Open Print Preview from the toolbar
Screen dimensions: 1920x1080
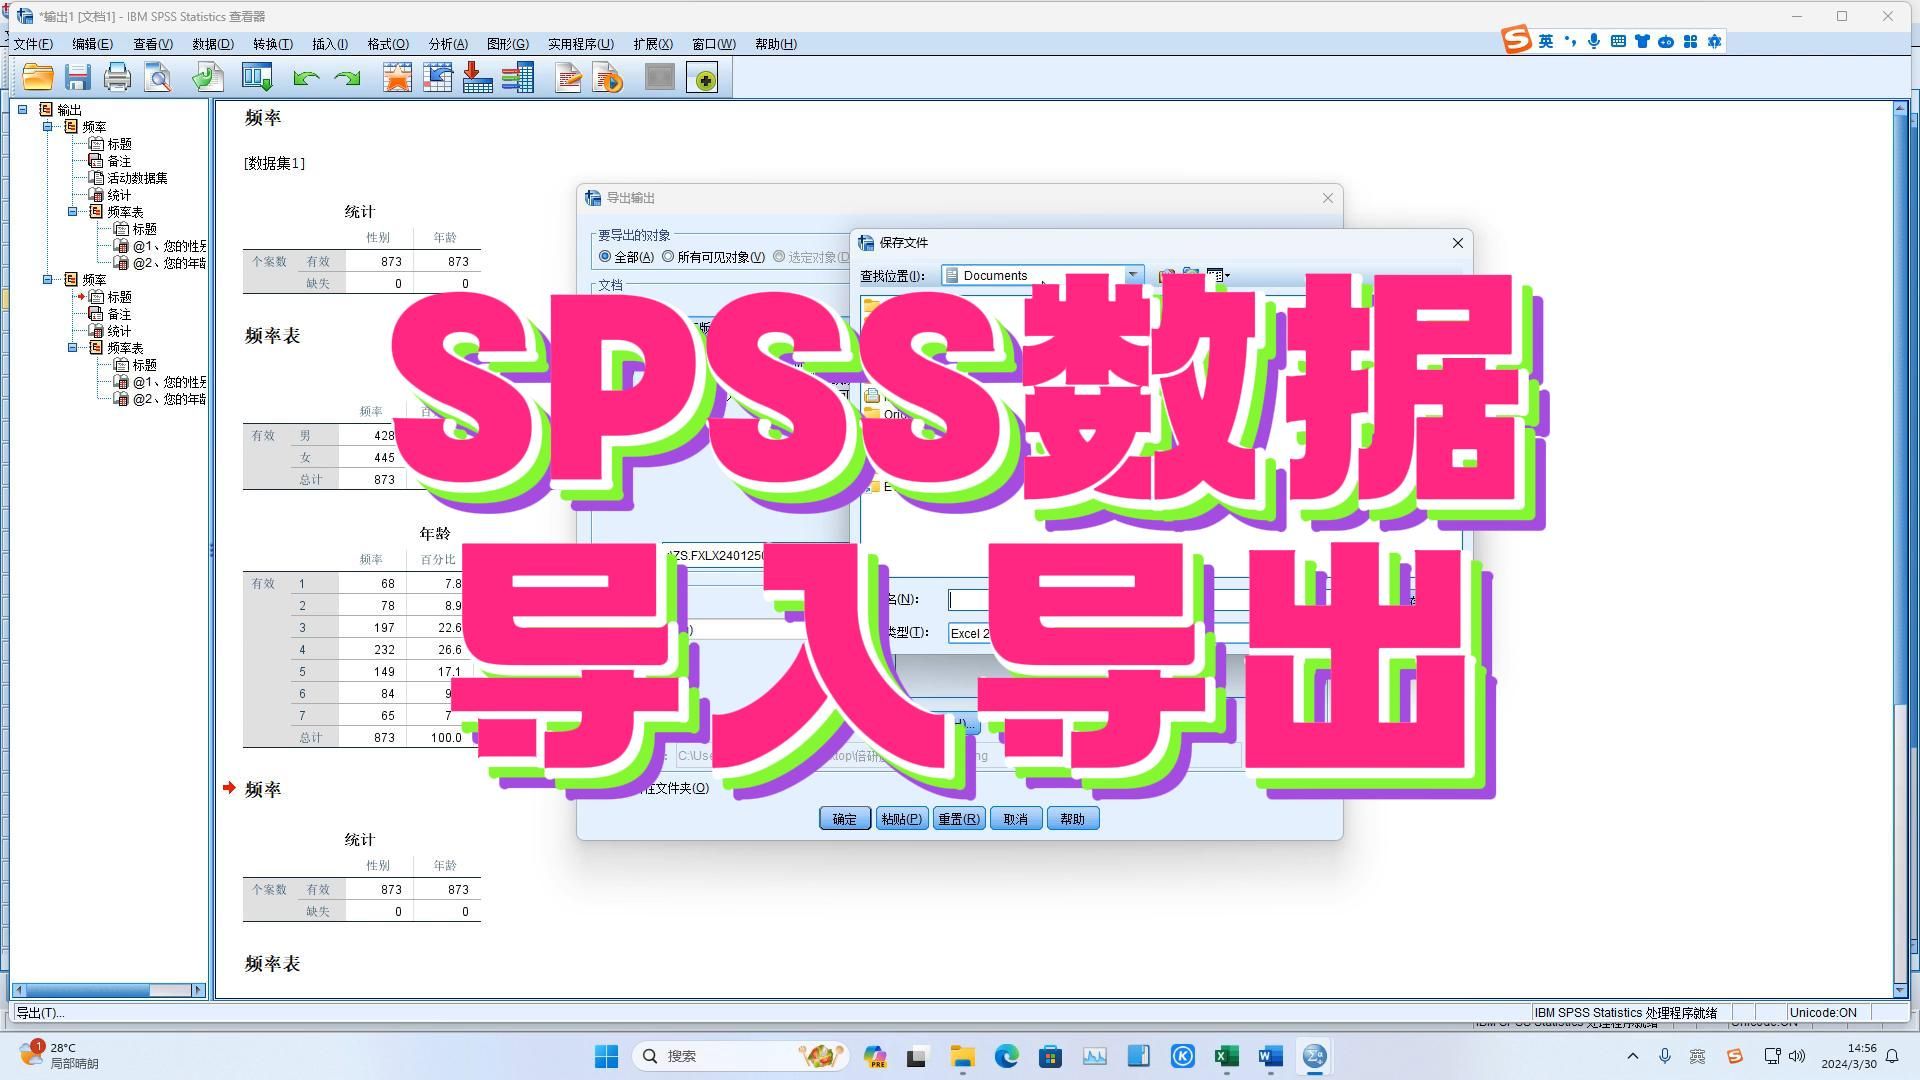click(x=158, y=77)
